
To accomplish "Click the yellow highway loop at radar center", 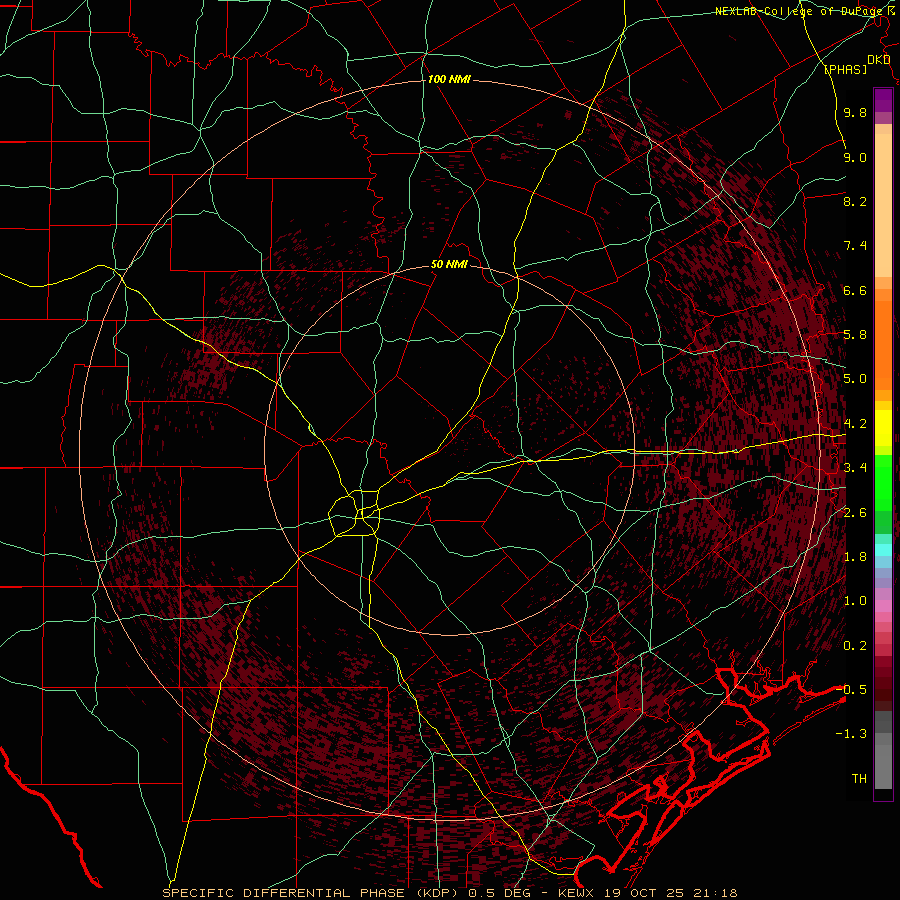I will (355, 513).
